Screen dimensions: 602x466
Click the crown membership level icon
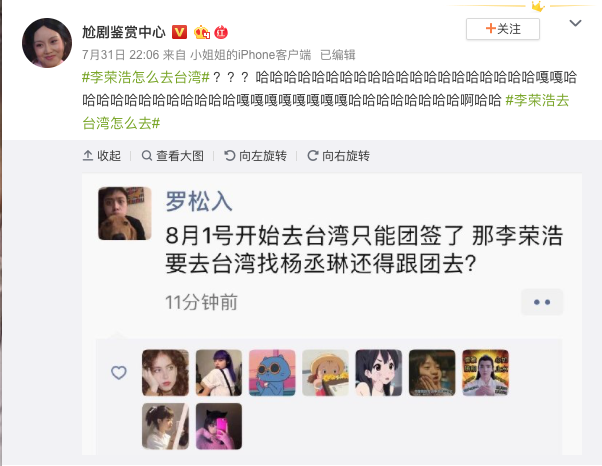click(x=202, y=32)
